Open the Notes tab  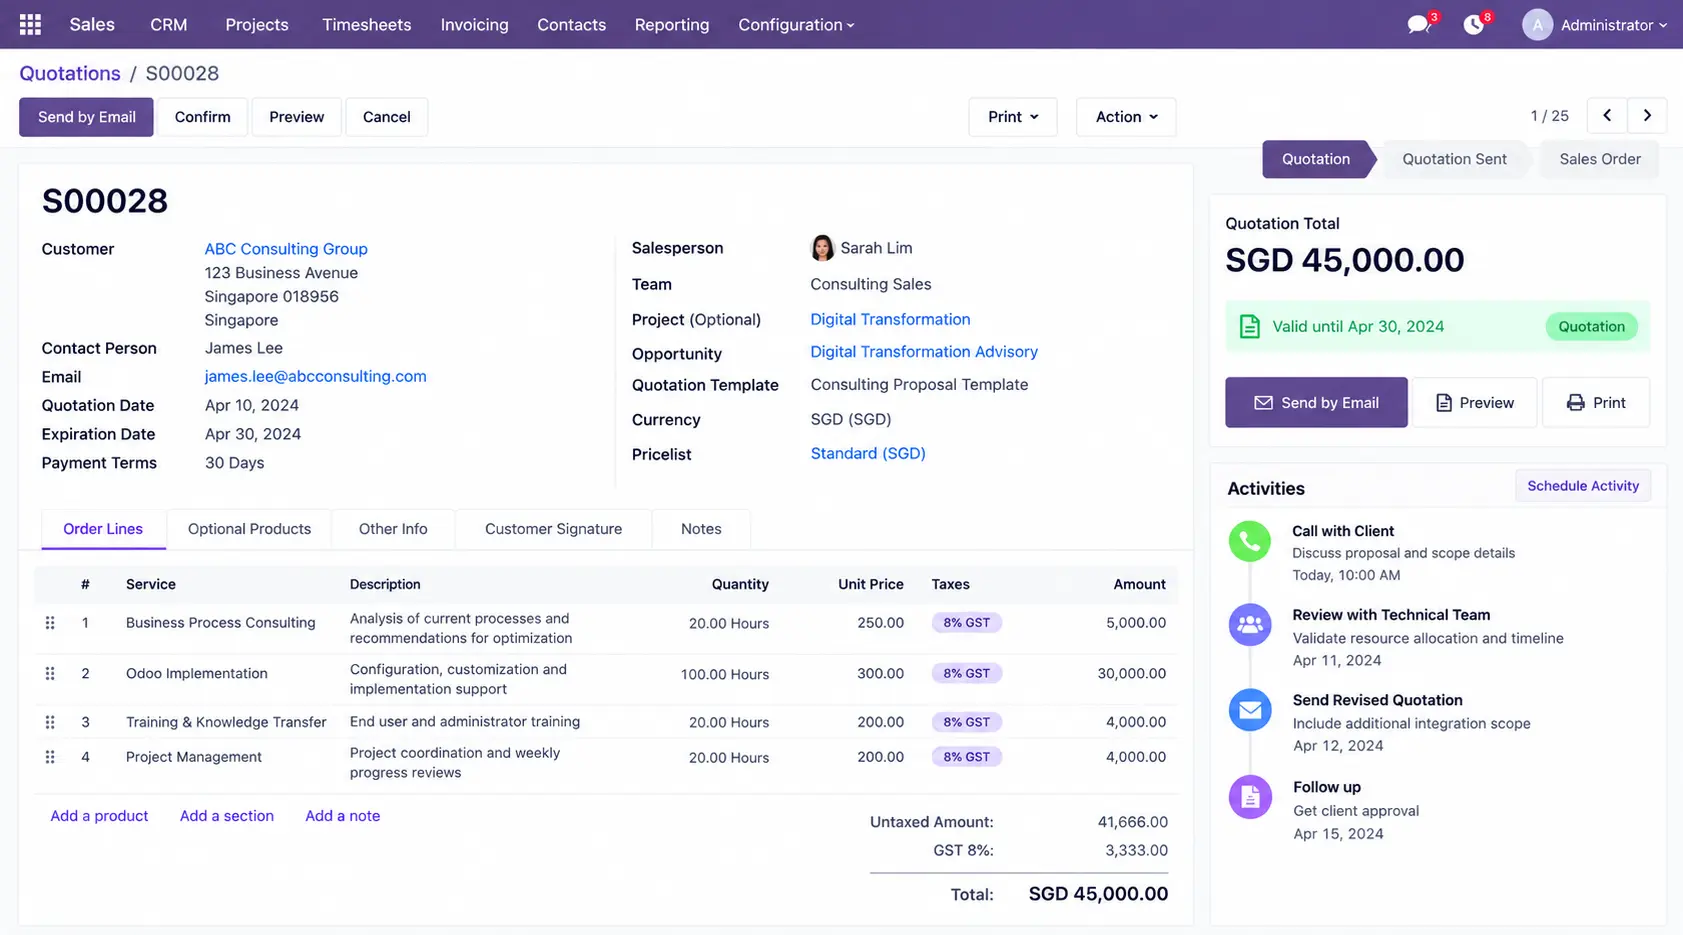click(701, 529)
